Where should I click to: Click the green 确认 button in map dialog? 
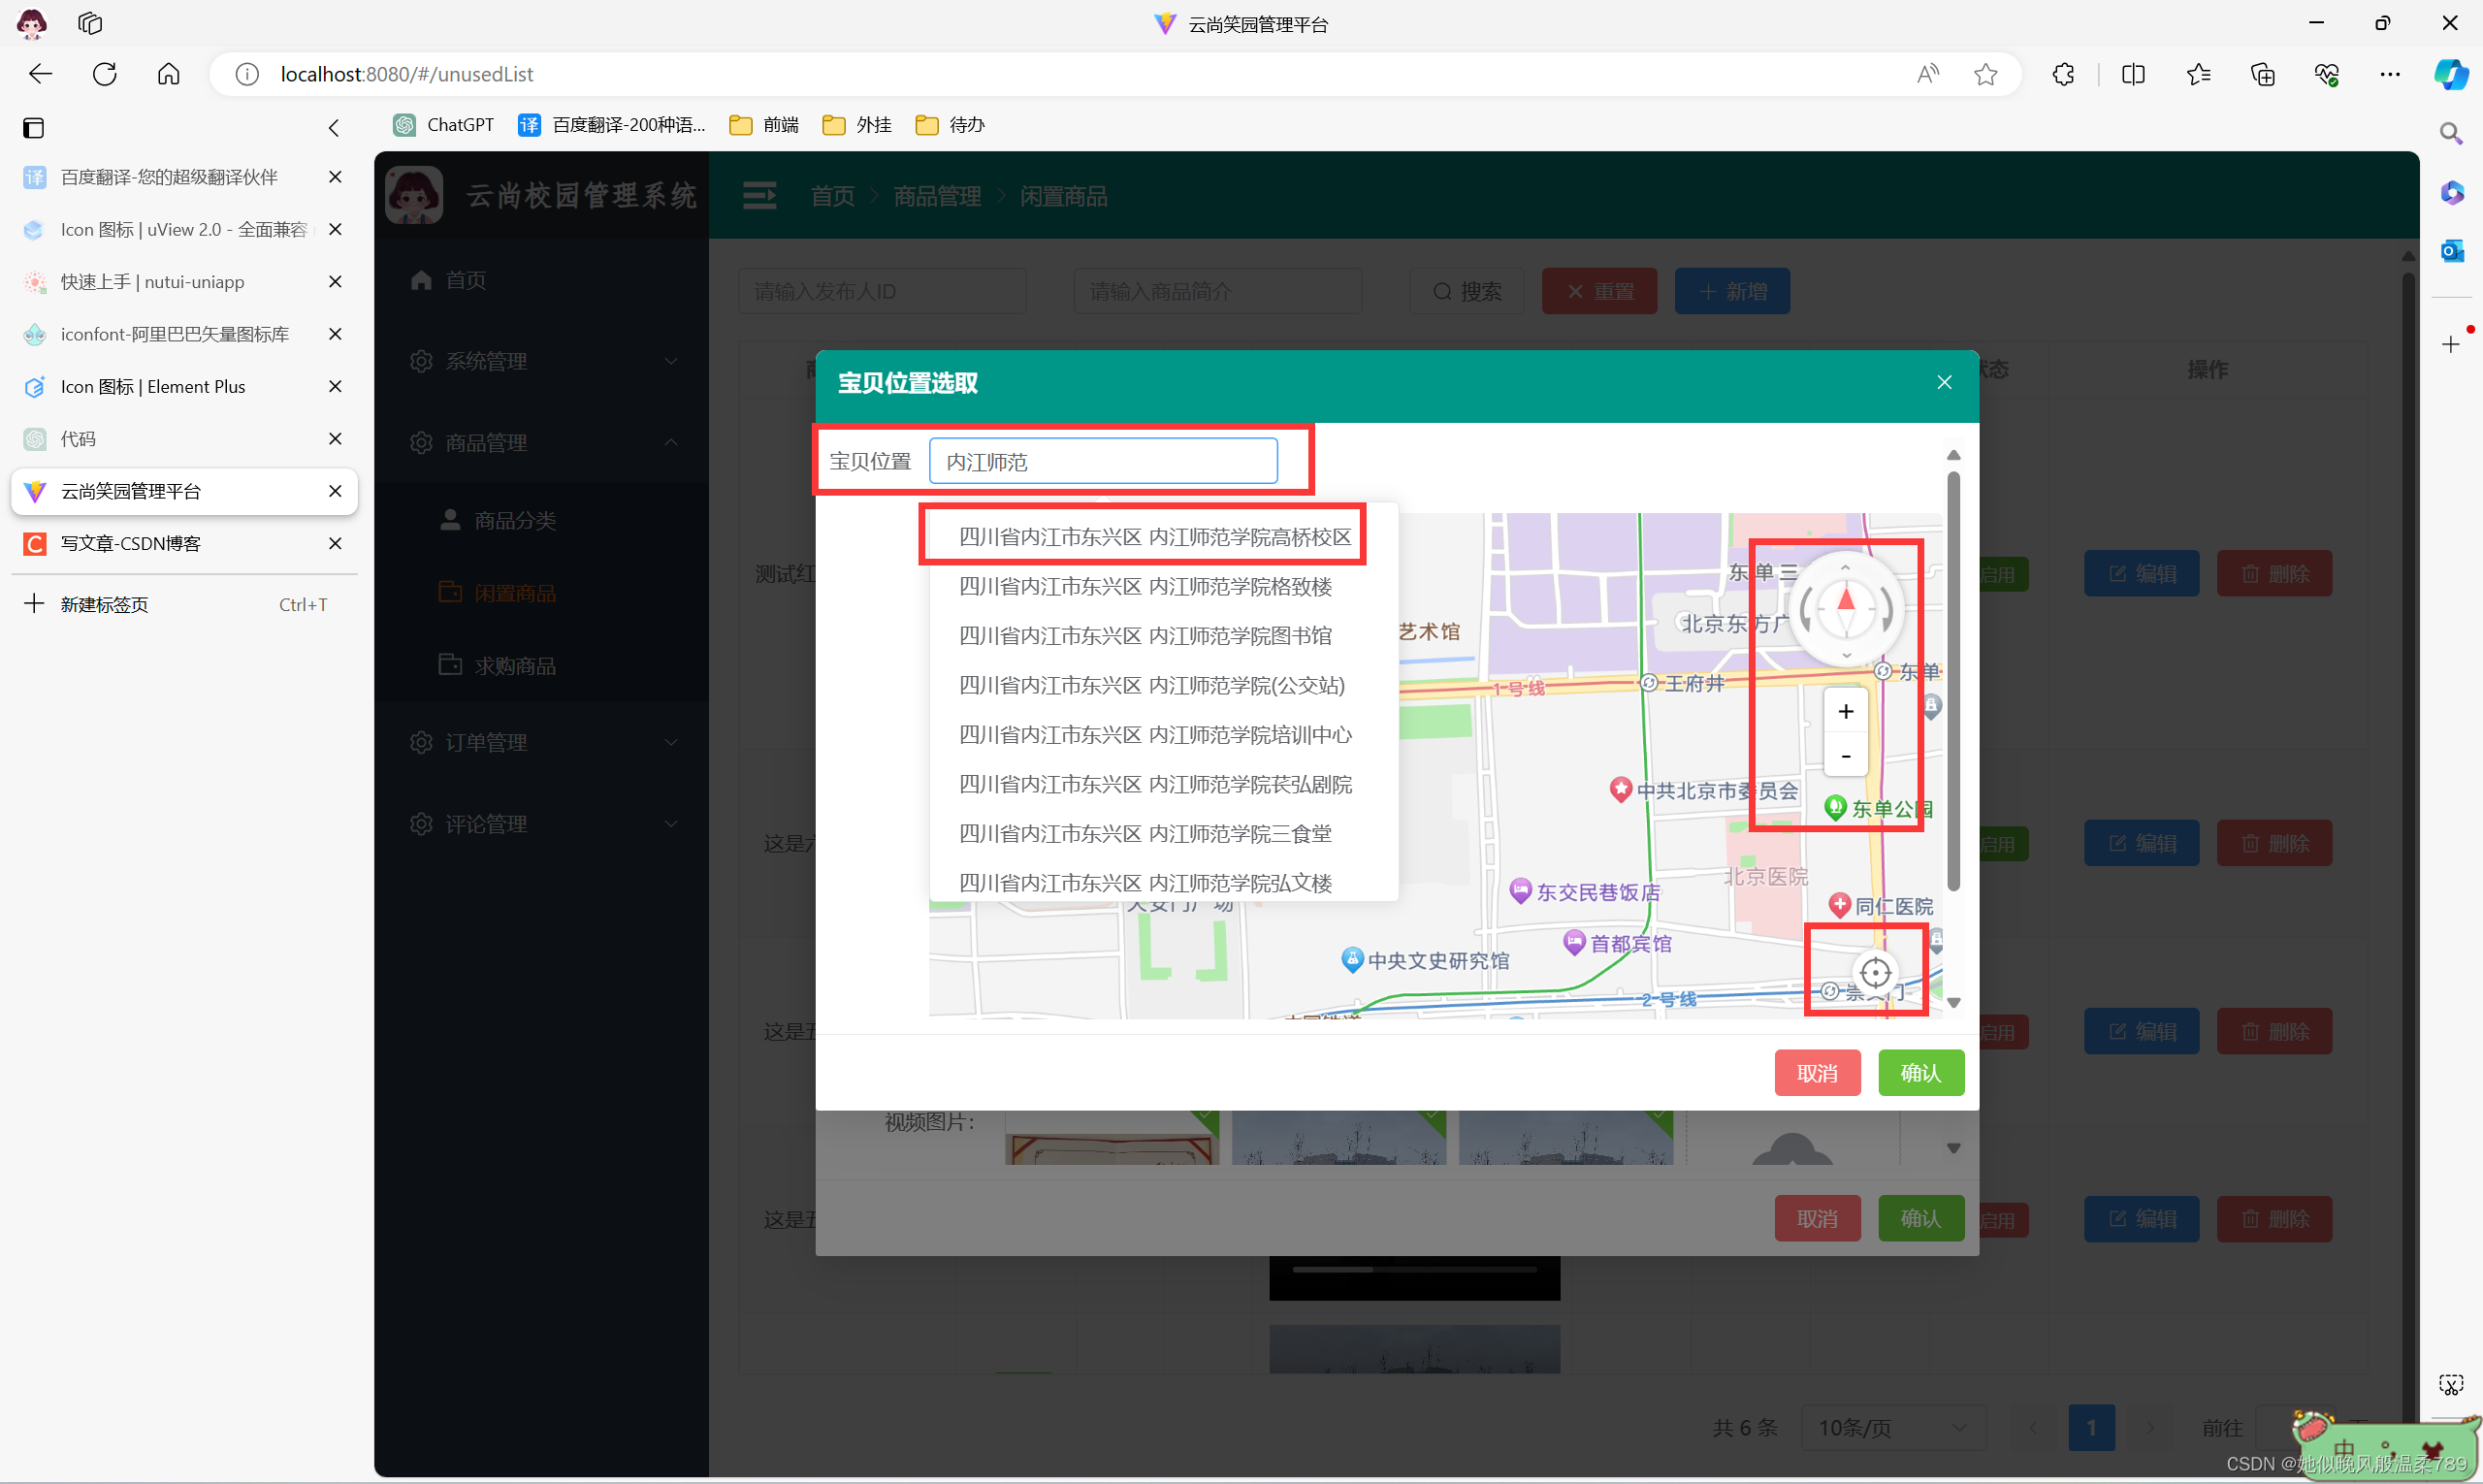[x=1920, y=1073]
